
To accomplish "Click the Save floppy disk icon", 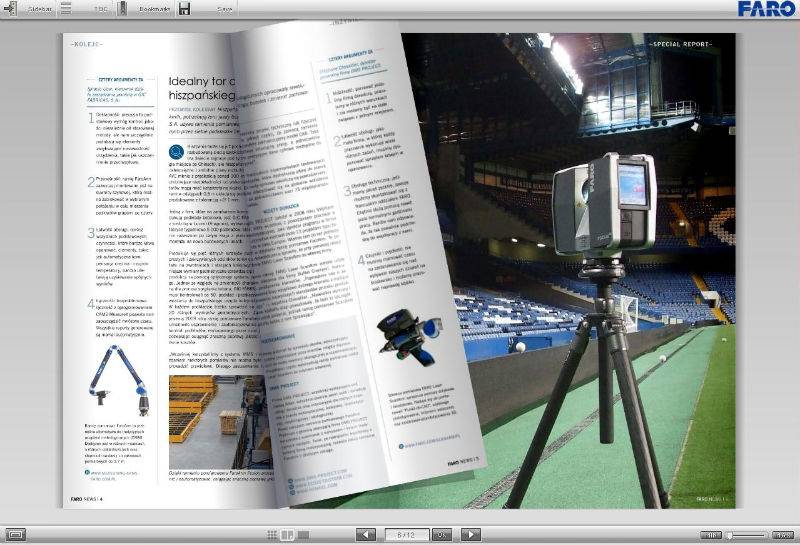I will [x=185, y=8].
